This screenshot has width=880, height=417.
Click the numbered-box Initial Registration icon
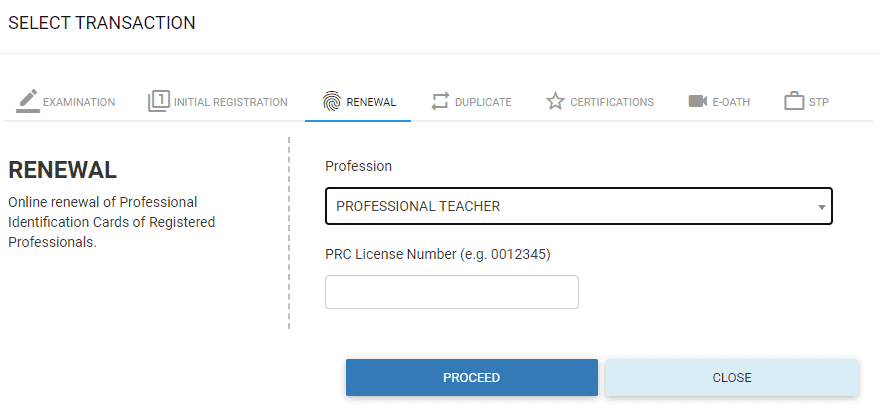pos(158,101)
